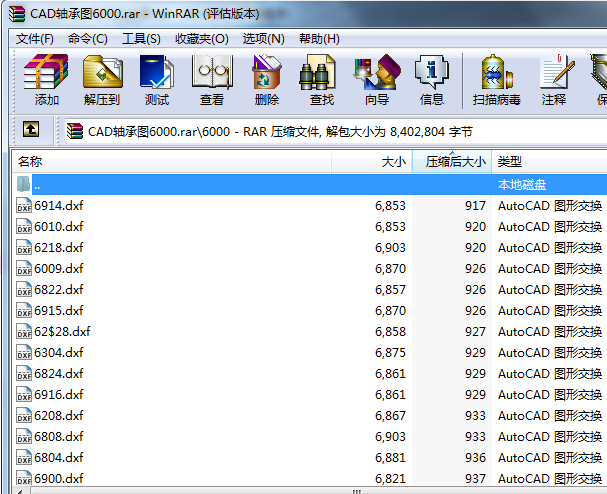Open the 查看 (View) tool
This screenshot has width=607, height=494.
click(x=212, y=80)
